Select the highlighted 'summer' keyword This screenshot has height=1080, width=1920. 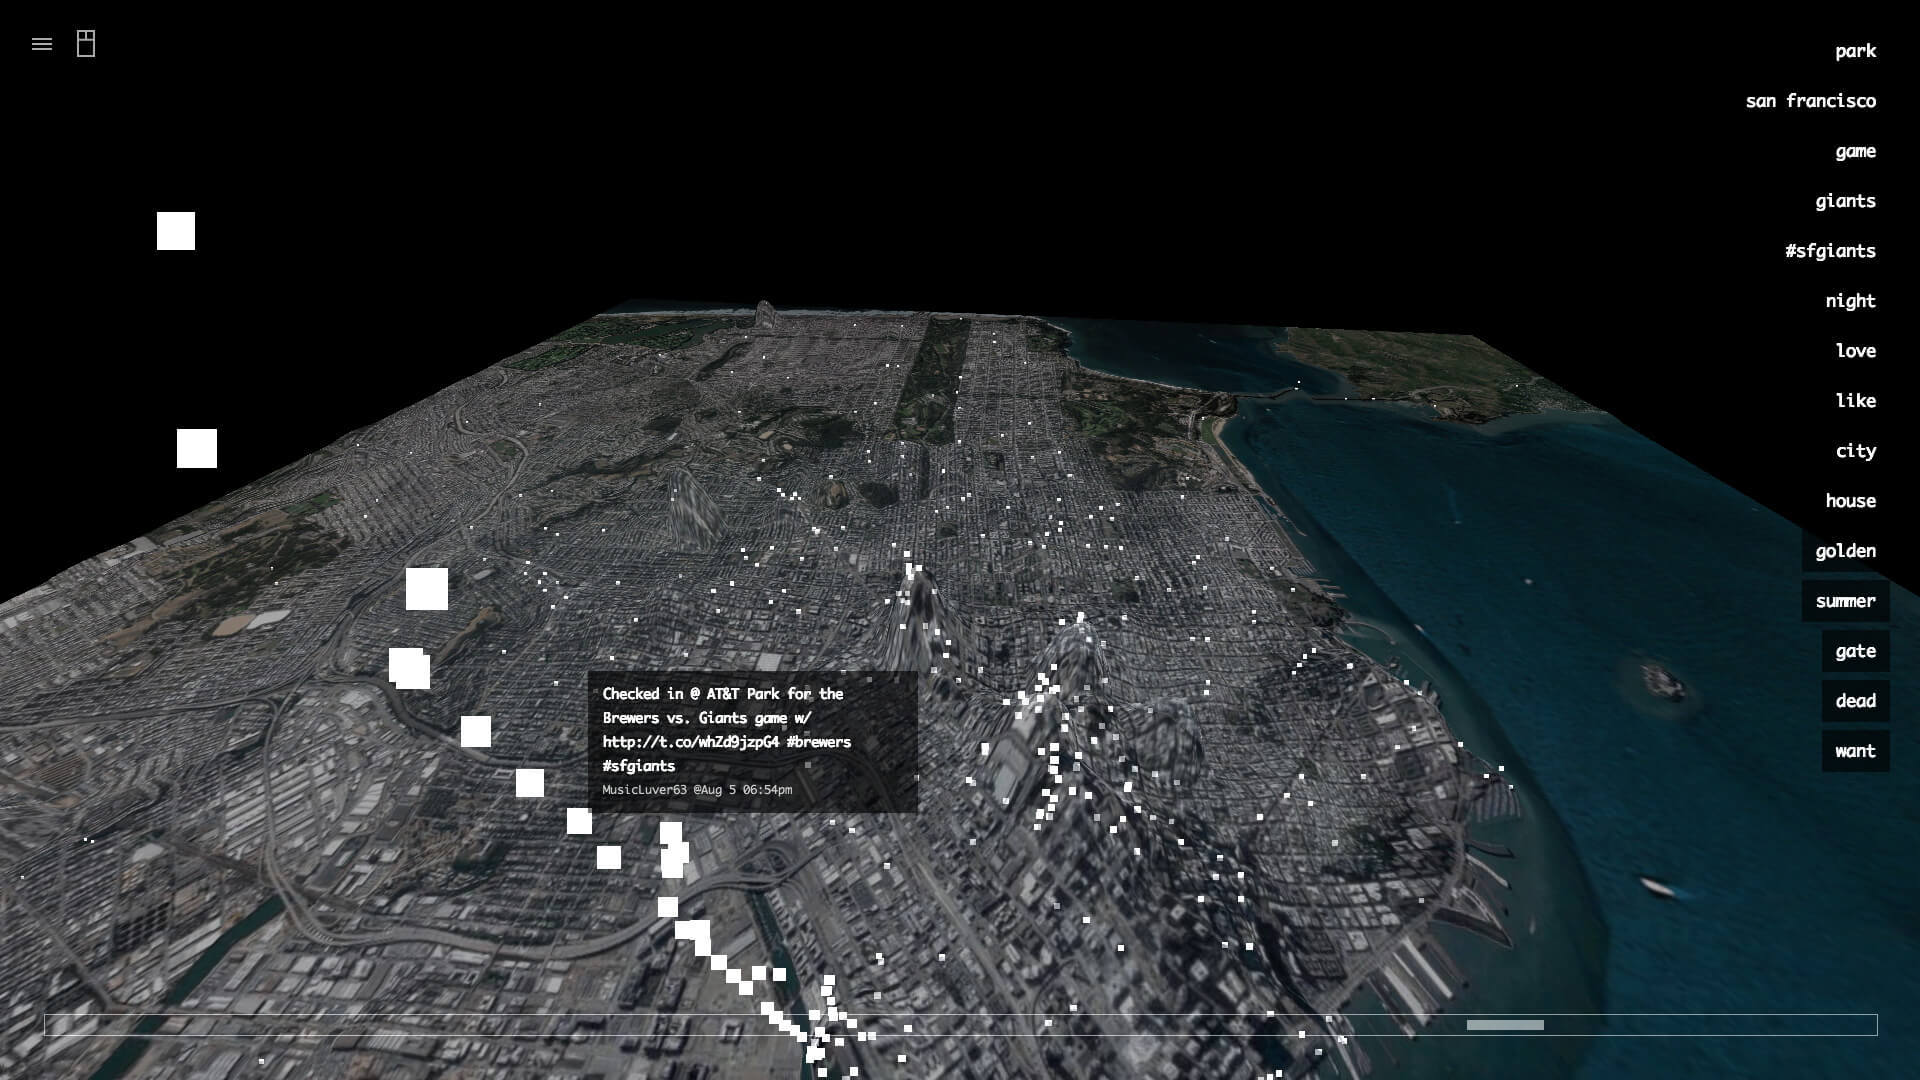[1845, 601]
